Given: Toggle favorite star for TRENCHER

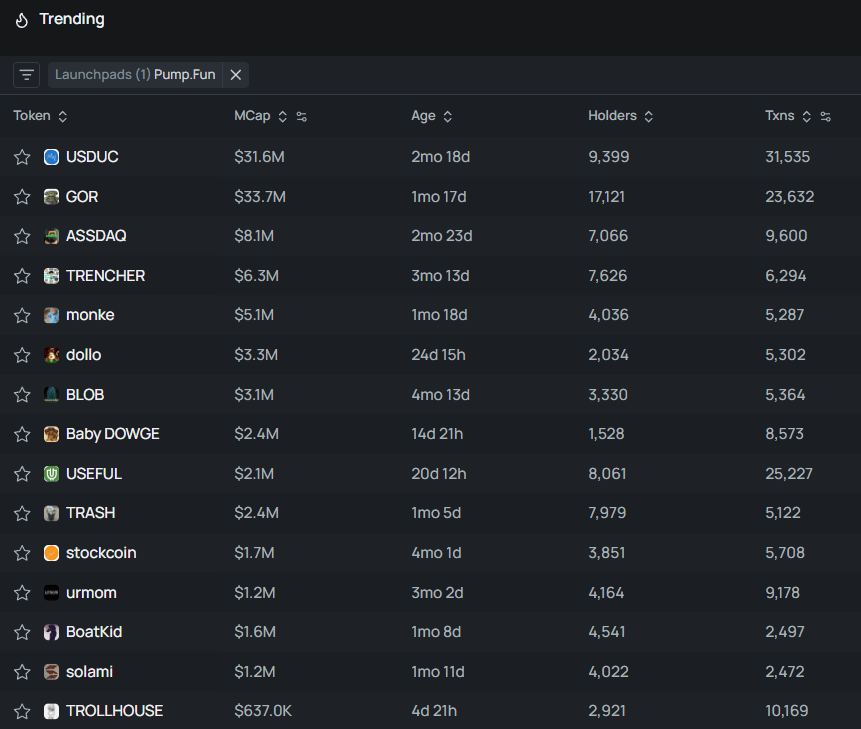Looking at the screenshot, I should pos(22,276).
